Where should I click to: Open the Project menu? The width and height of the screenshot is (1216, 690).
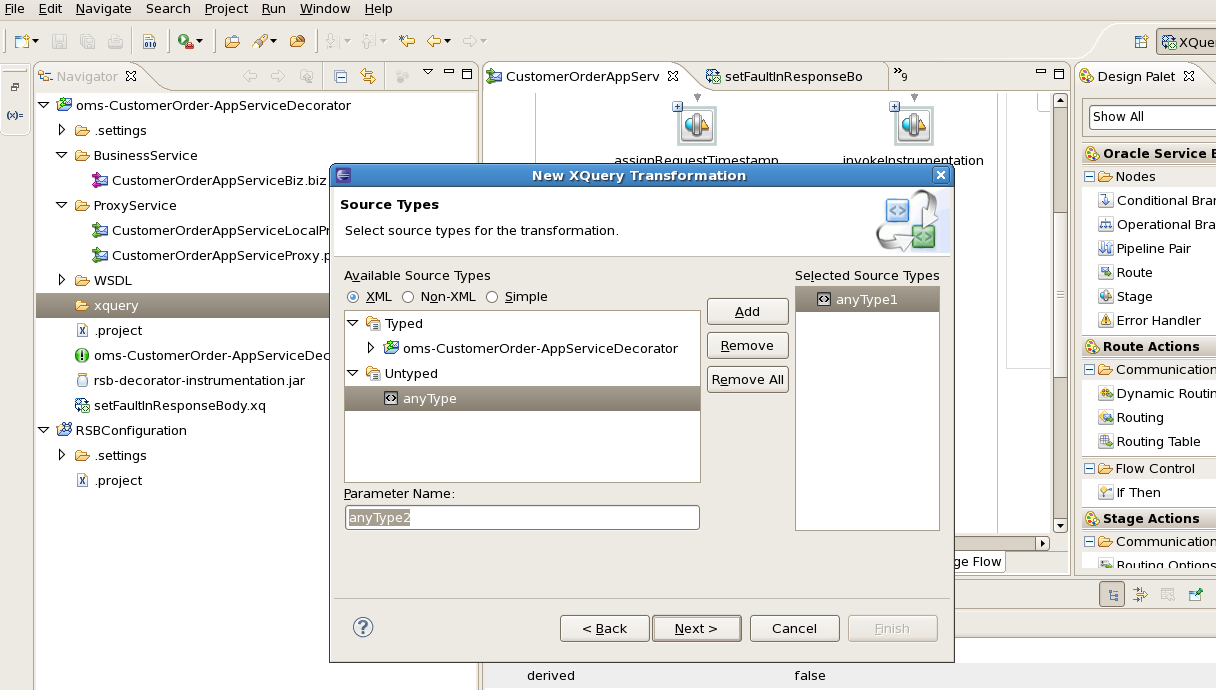(226, 8)
